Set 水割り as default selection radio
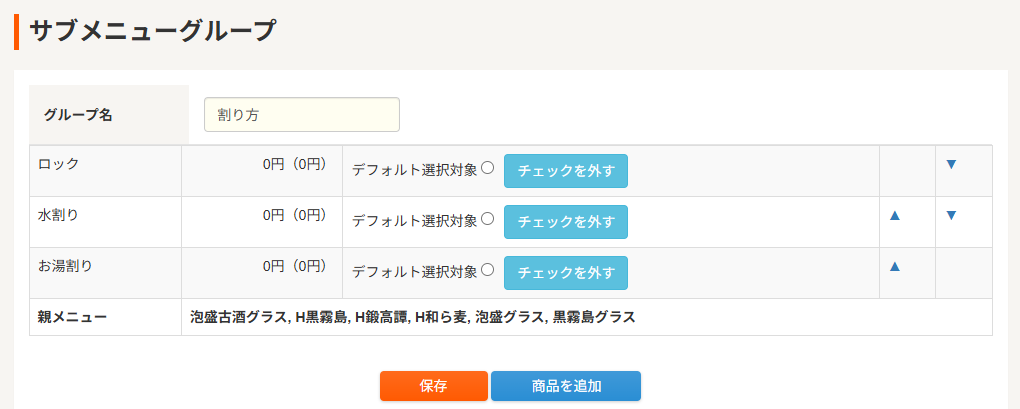Viewport: 1020px width, 409px height. pyautogui.click(x=488, y=219)
